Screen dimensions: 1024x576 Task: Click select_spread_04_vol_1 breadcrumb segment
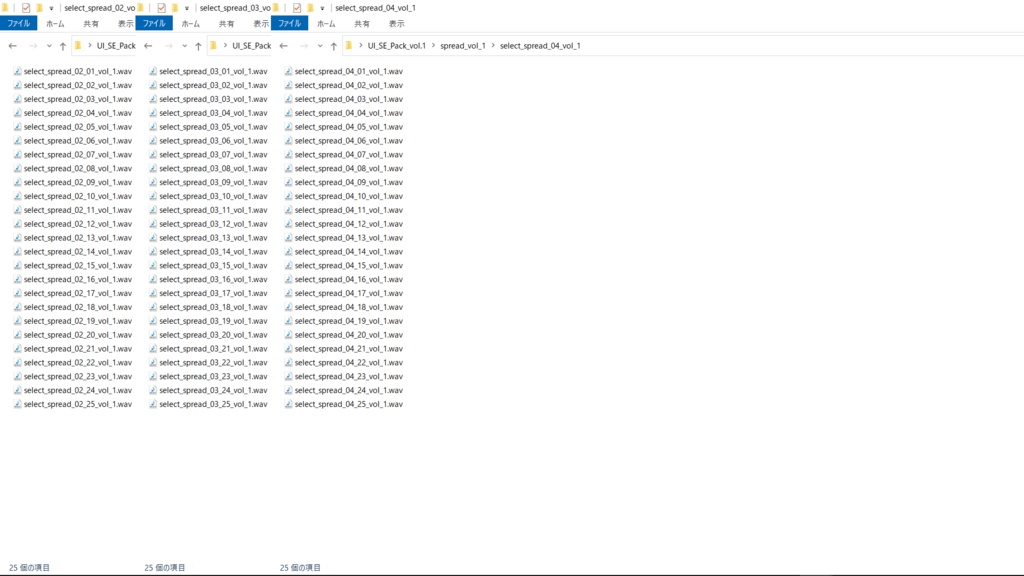540,46
